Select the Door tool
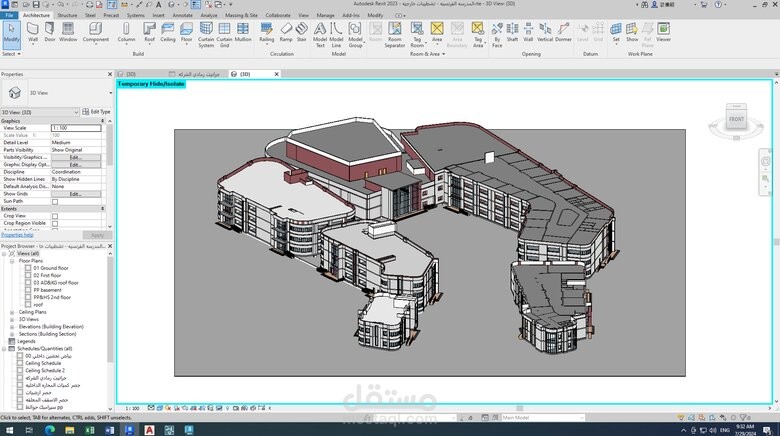780x436 pixels. point(50,32)
